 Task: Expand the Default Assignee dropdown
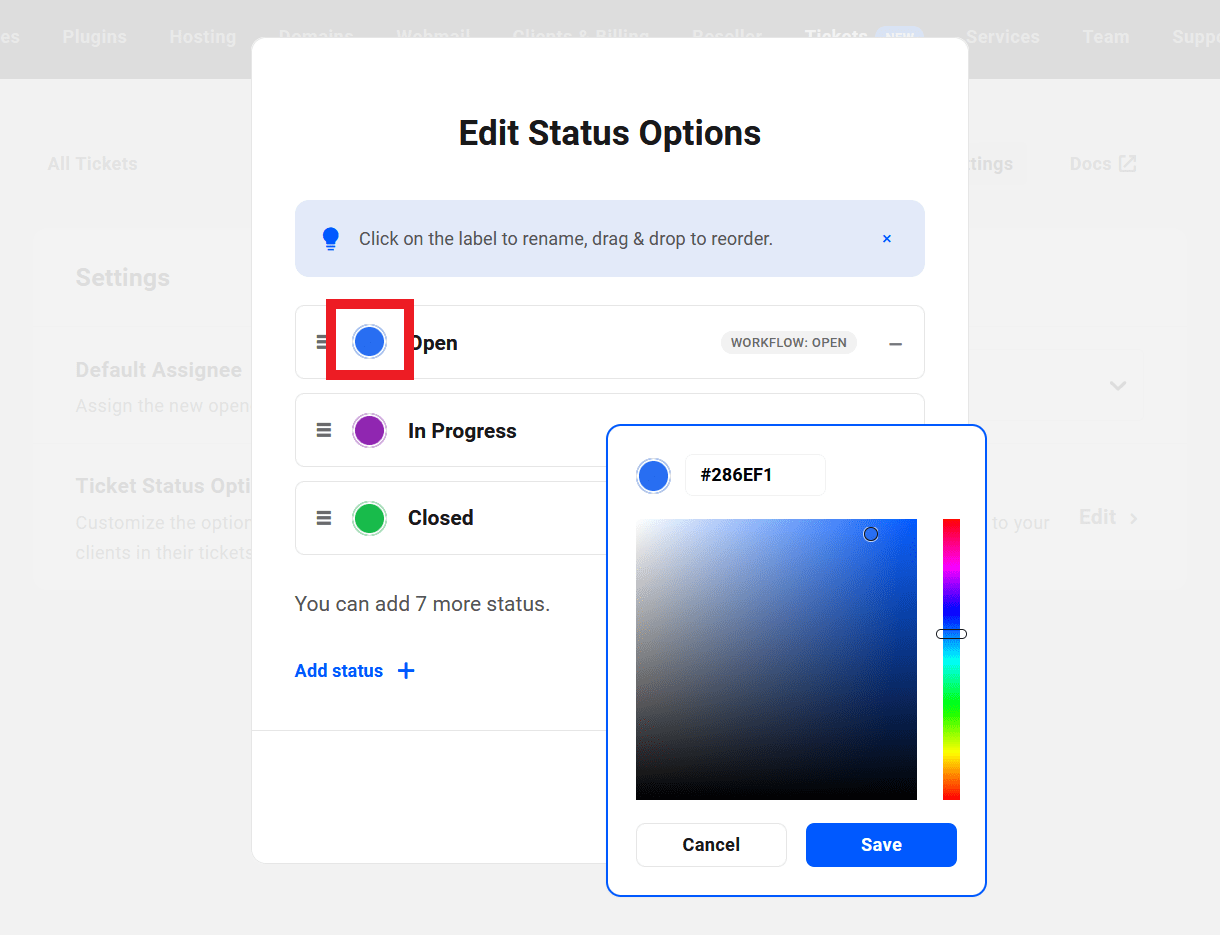pyautogui.click(x=1117, y=386)
